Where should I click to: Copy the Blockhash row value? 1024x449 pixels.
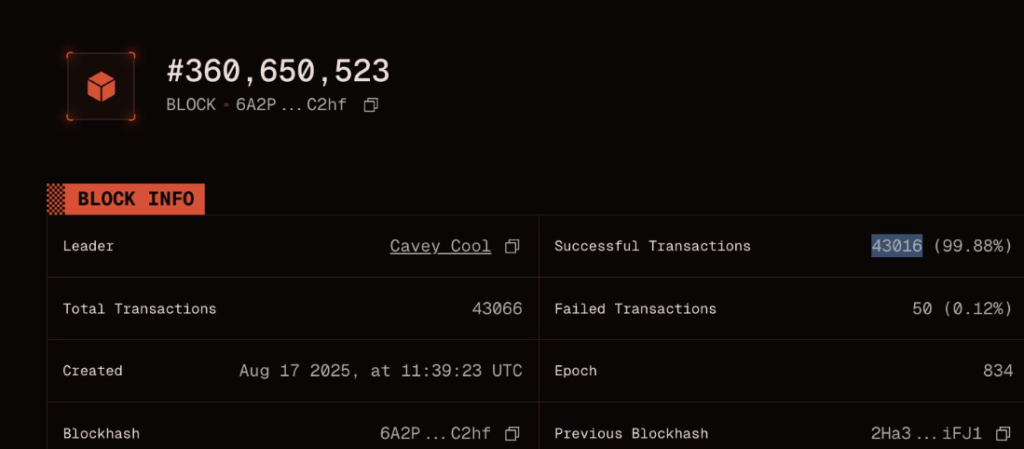click(512, 433)
